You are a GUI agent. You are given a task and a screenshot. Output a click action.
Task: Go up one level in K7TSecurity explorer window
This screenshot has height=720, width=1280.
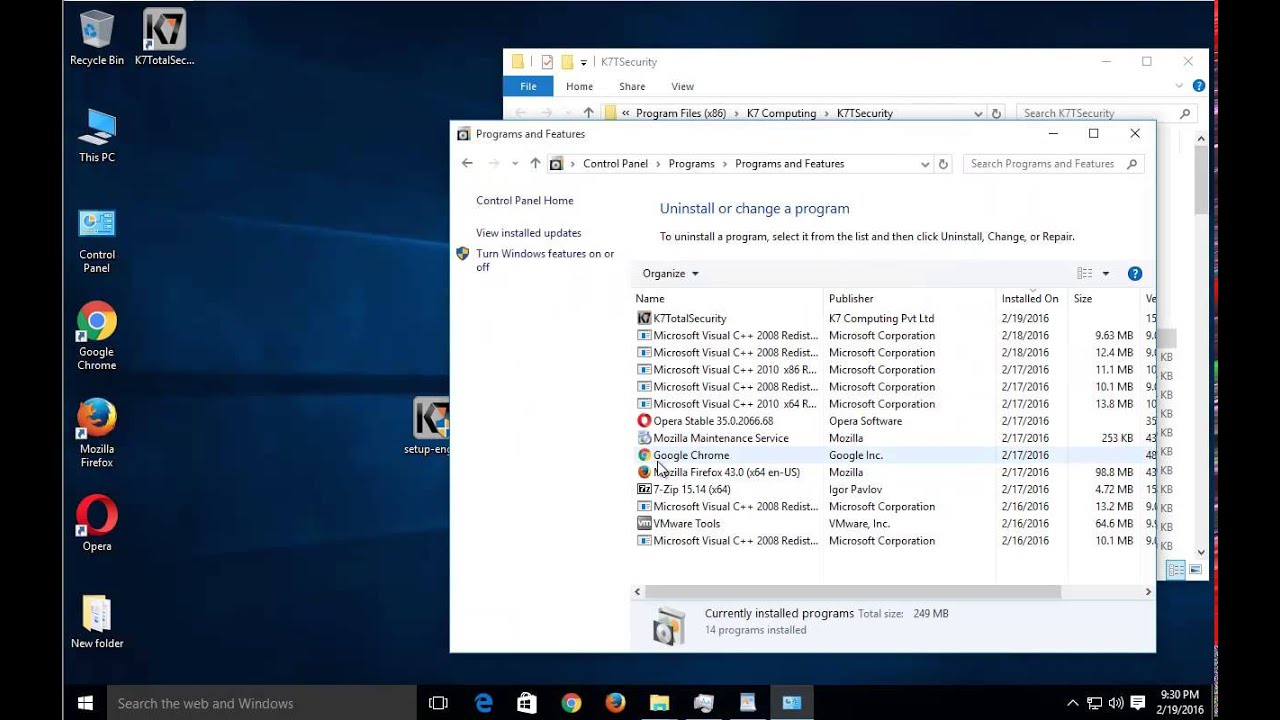[x=588, y=113]
